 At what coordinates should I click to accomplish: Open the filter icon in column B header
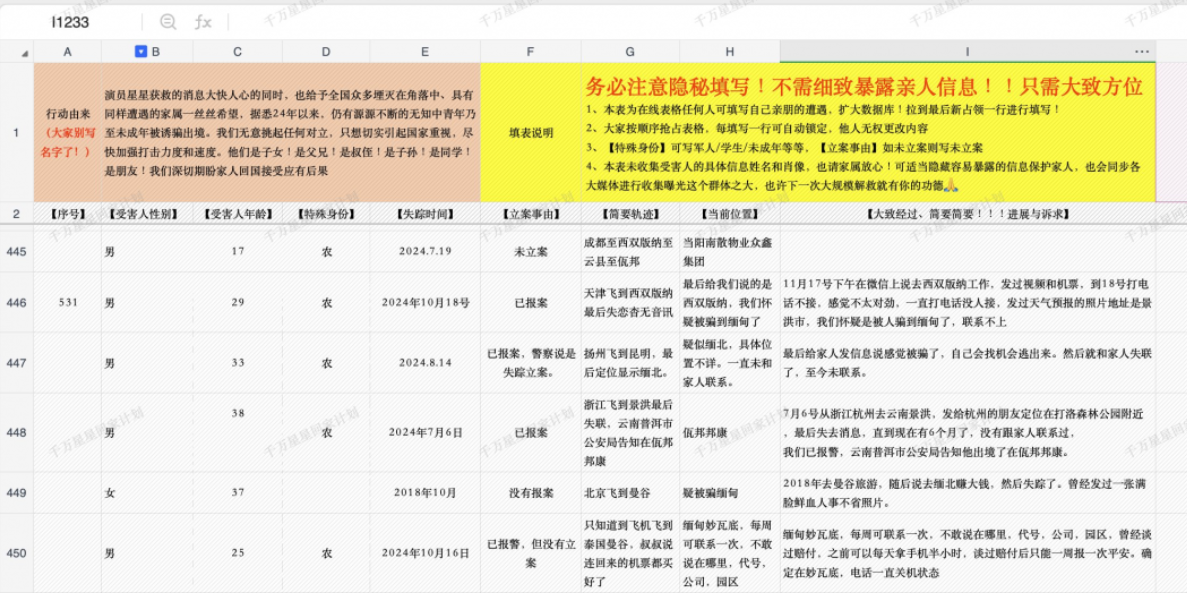pos(141,51)
